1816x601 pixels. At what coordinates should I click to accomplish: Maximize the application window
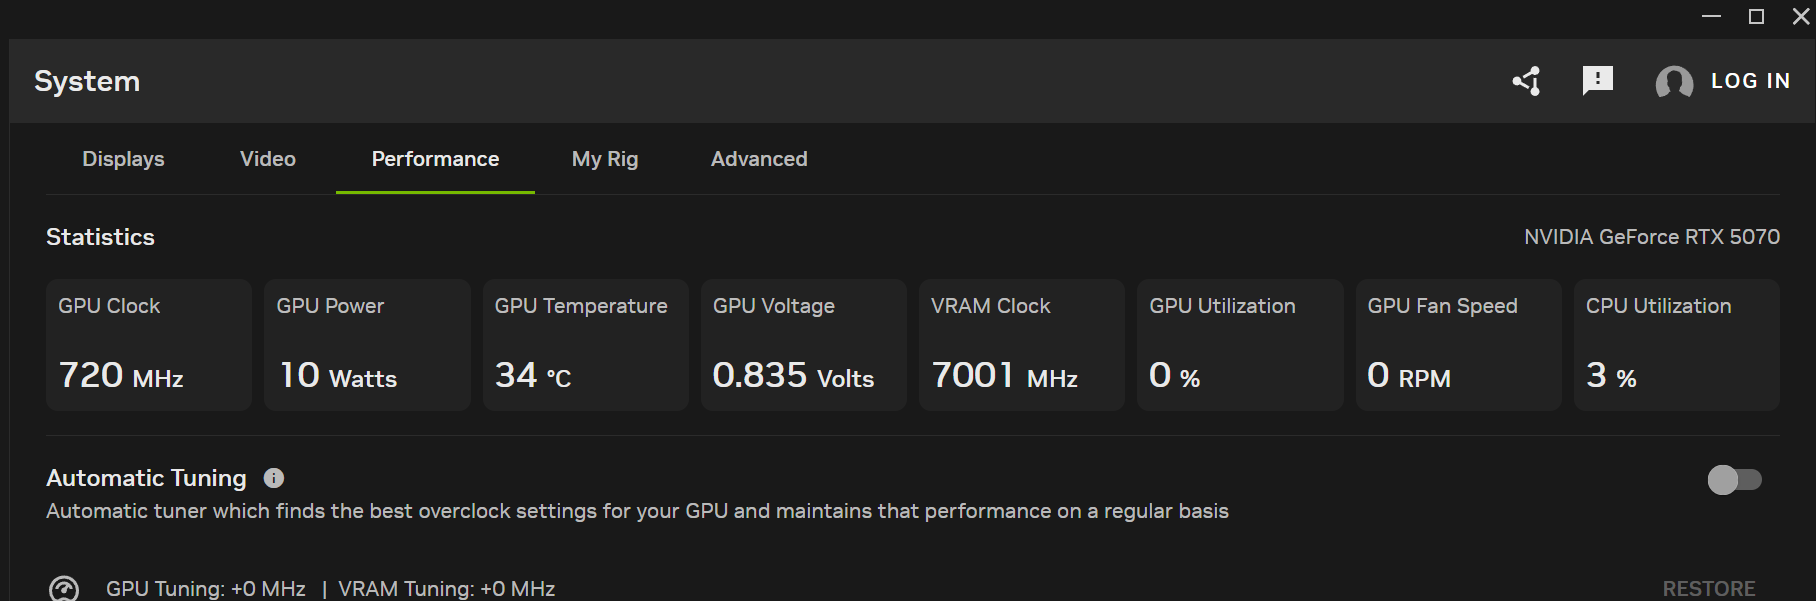click(1756, 16)
